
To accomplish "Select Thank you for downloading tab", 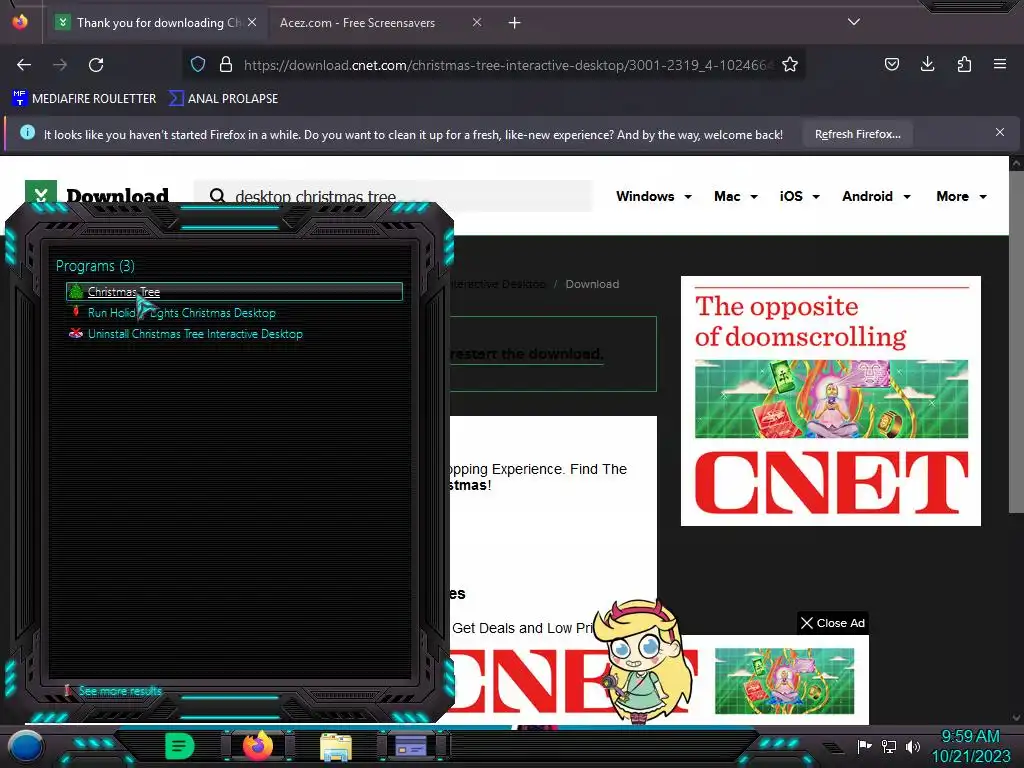I will (x=155, y=23).
